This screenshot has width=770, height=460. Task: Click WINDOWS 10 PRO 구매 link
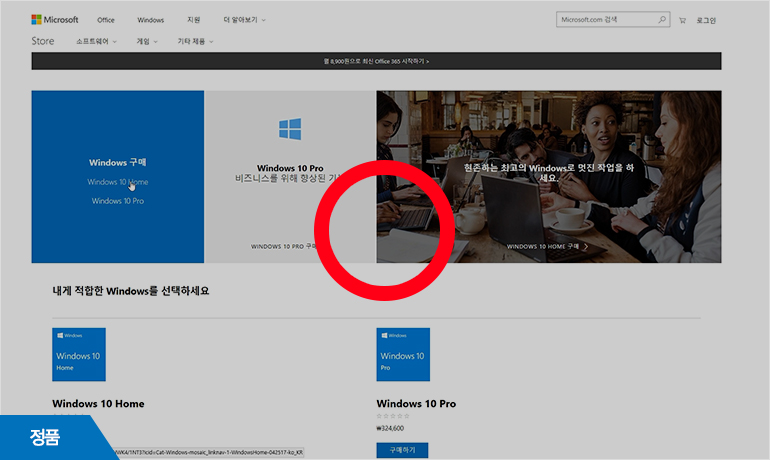pos(284,246)
